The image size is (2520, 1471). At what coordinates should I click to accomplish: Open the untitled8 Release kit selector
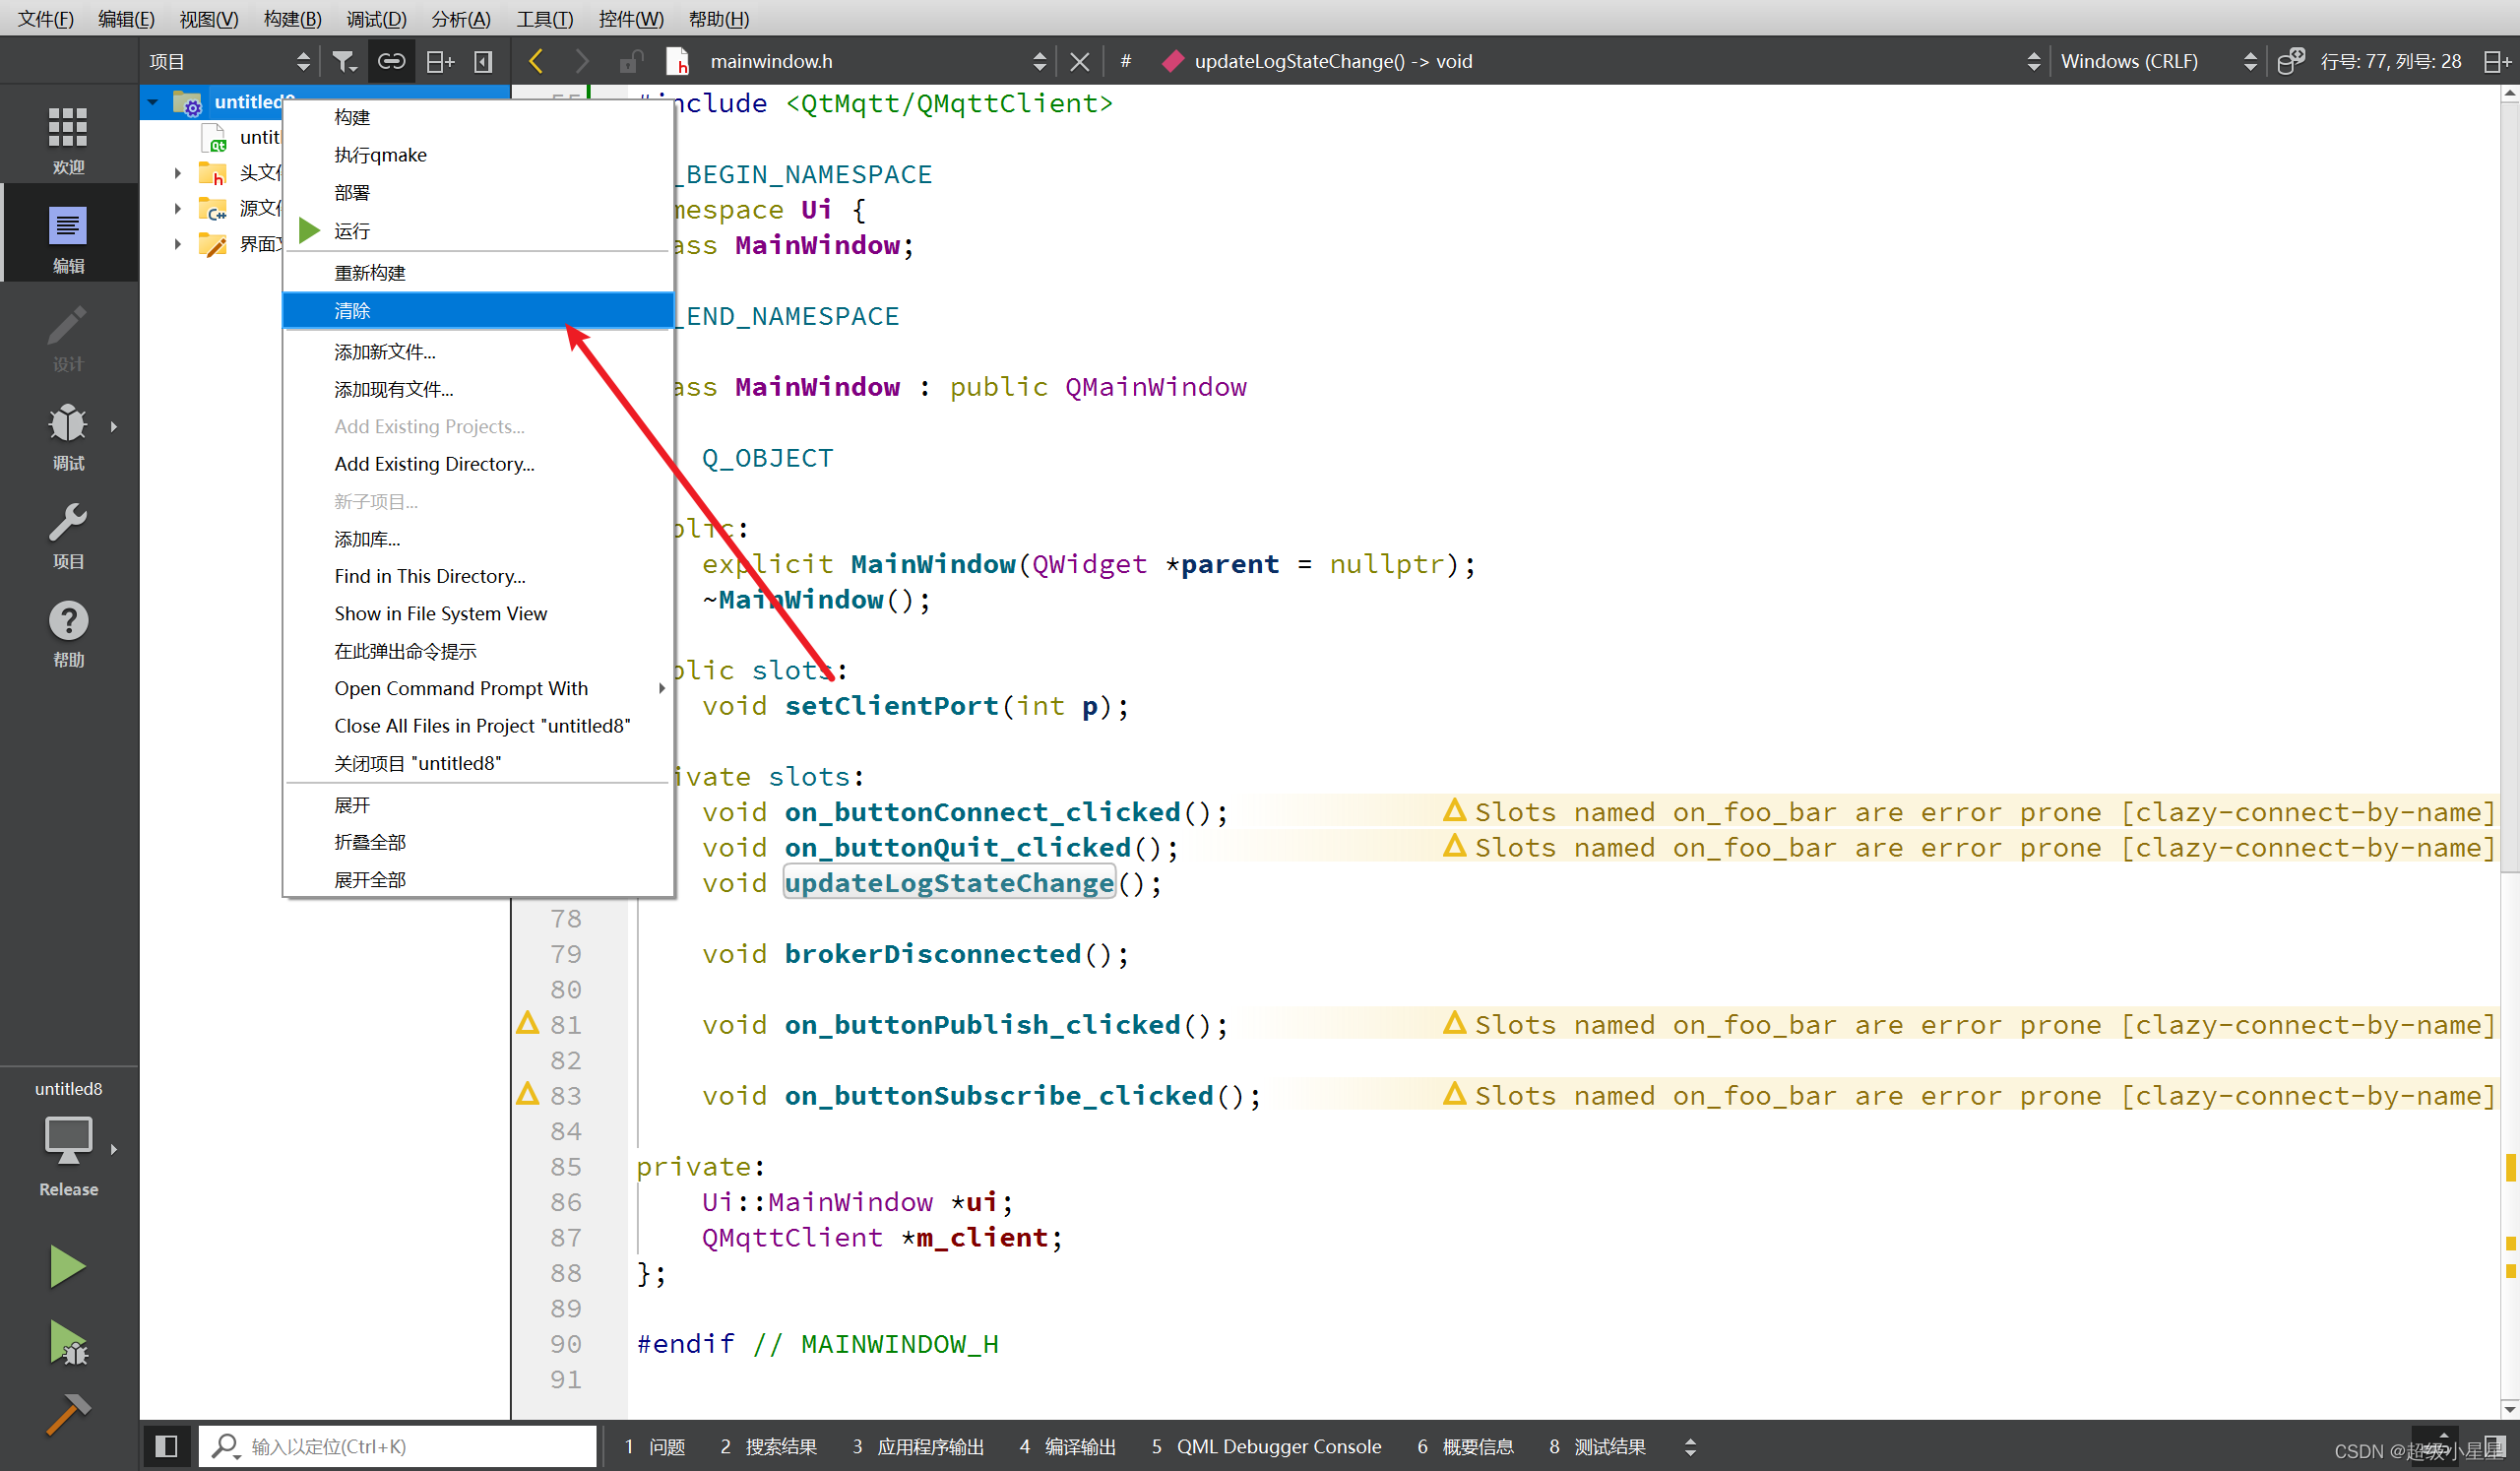(68, 1138)
